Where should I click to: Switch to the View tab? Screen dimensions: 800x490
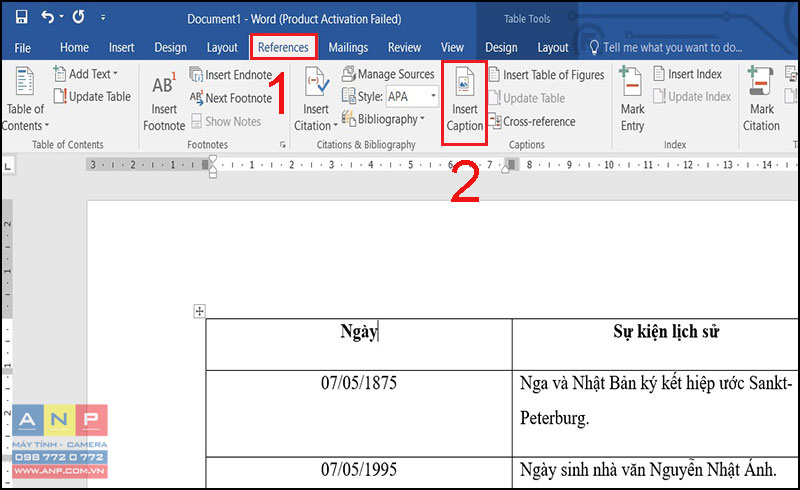click(x=452, y=47)
